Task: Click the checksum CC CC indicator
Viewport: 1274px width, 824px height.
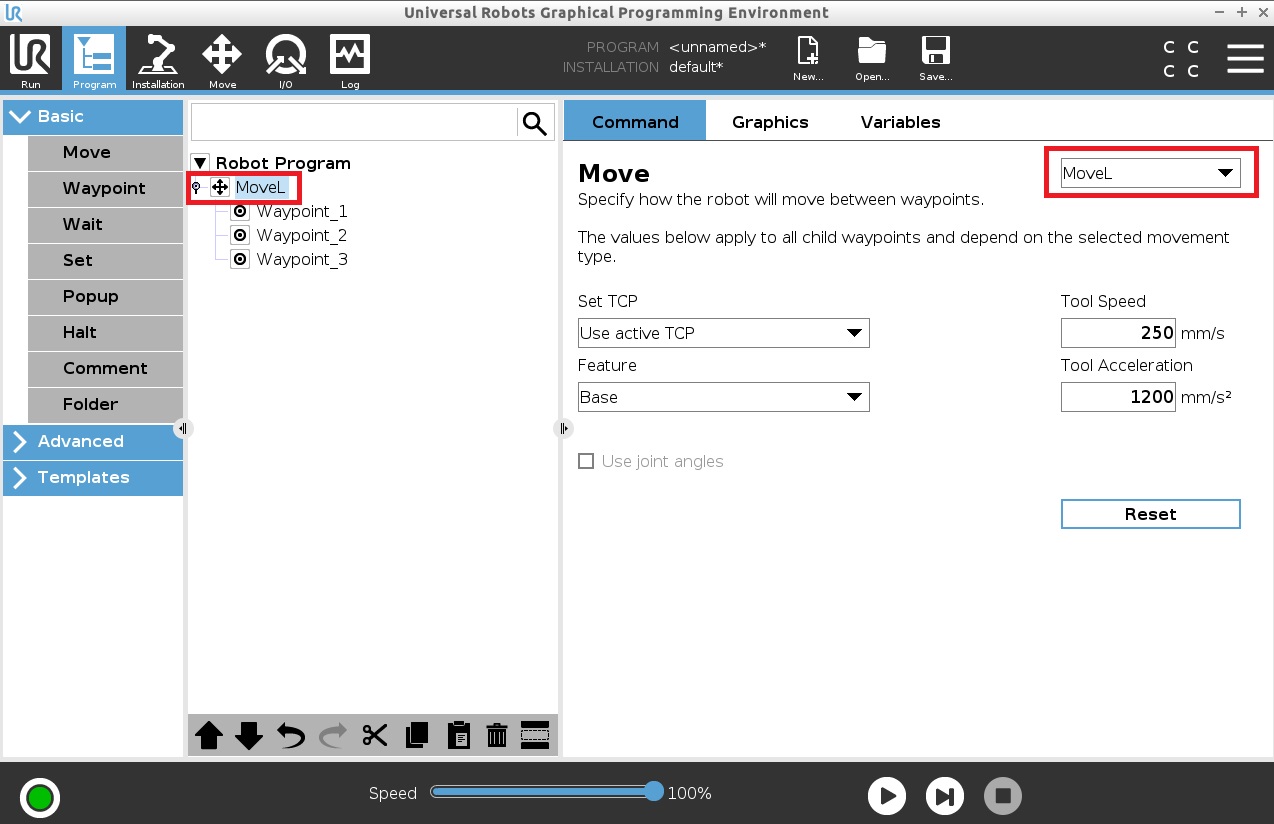Action: click(x=1181, y=59)
